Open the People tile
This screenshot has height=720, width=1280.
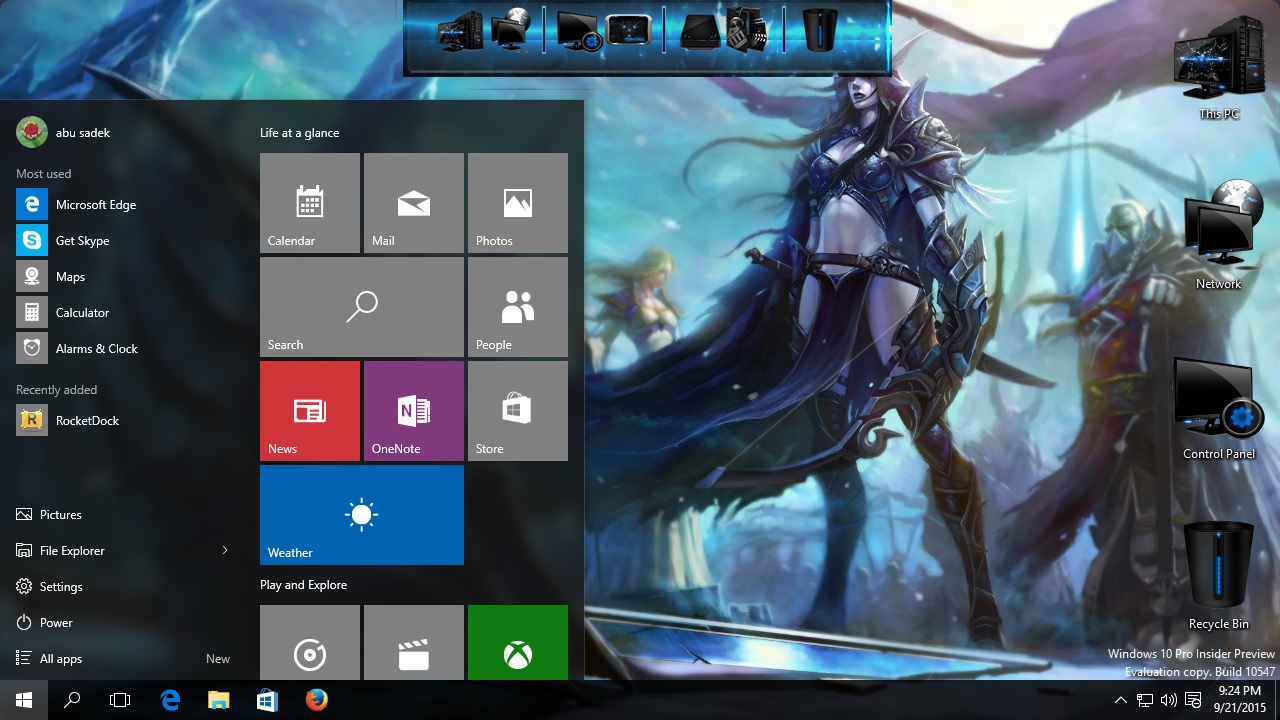(x=518, y=307)
